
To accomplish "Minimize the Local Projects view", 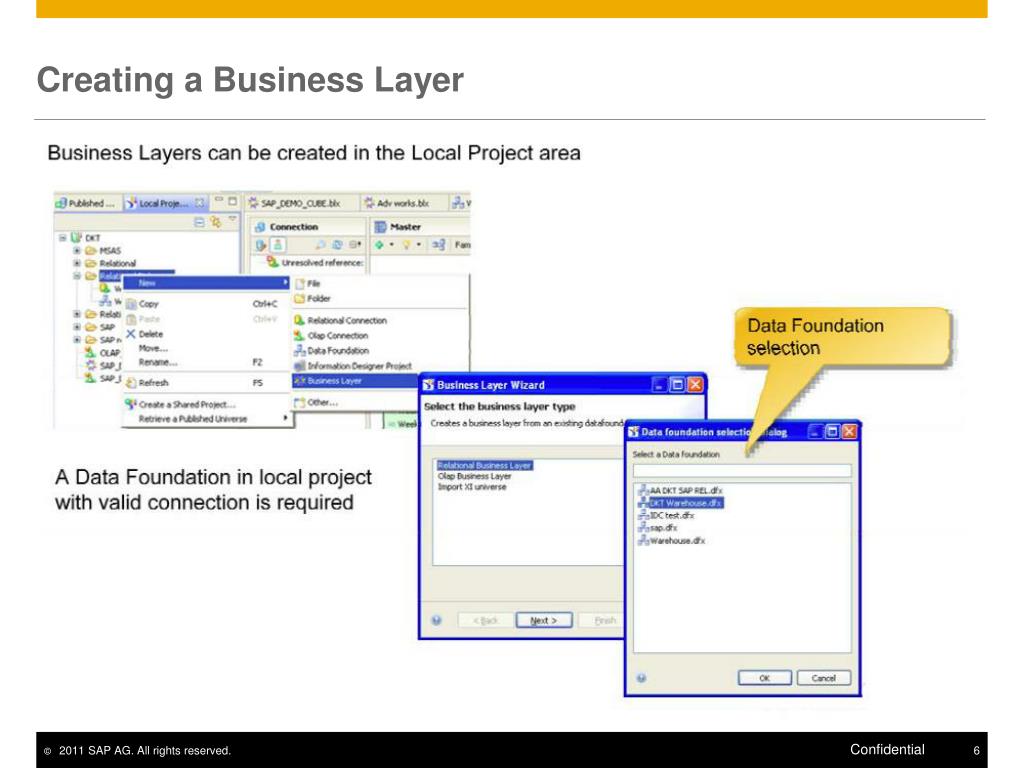I will [219, 200].
